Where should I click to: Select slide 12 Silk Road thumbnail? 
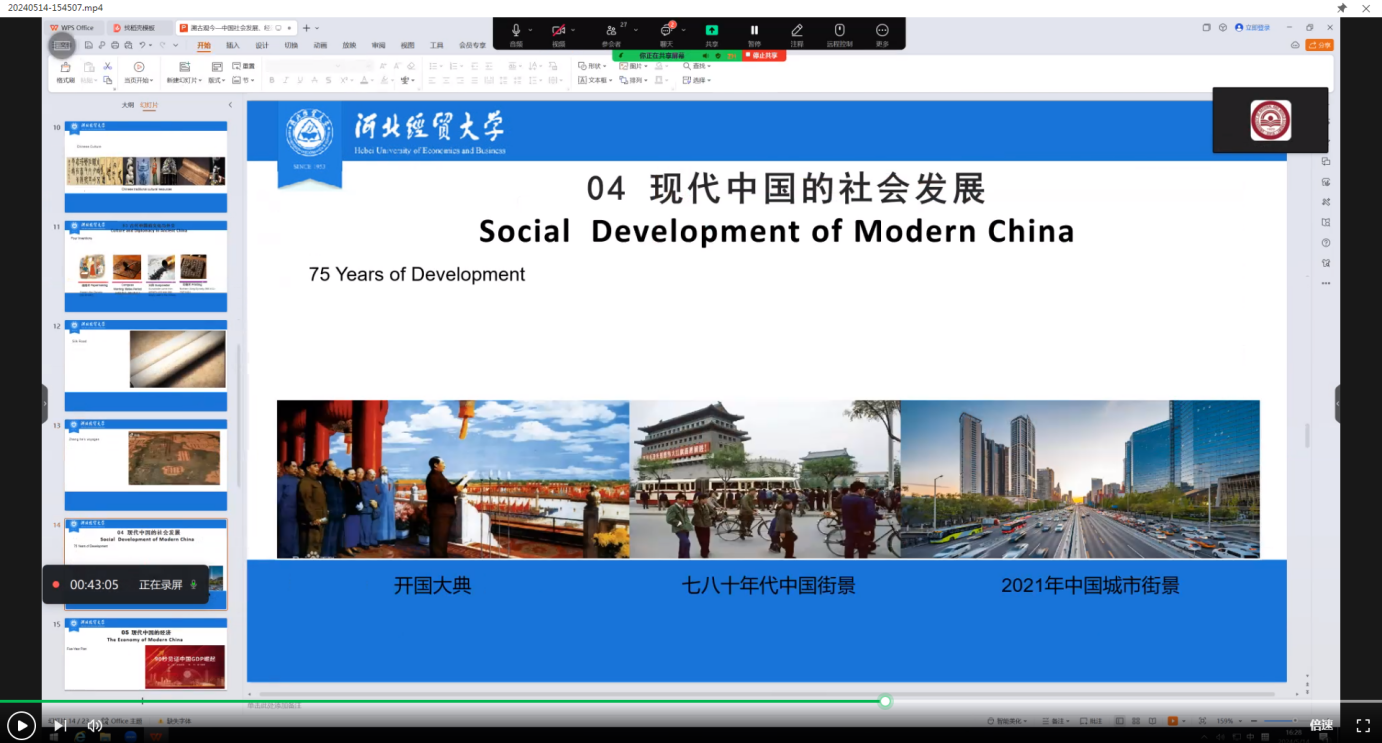coord(146,365)
